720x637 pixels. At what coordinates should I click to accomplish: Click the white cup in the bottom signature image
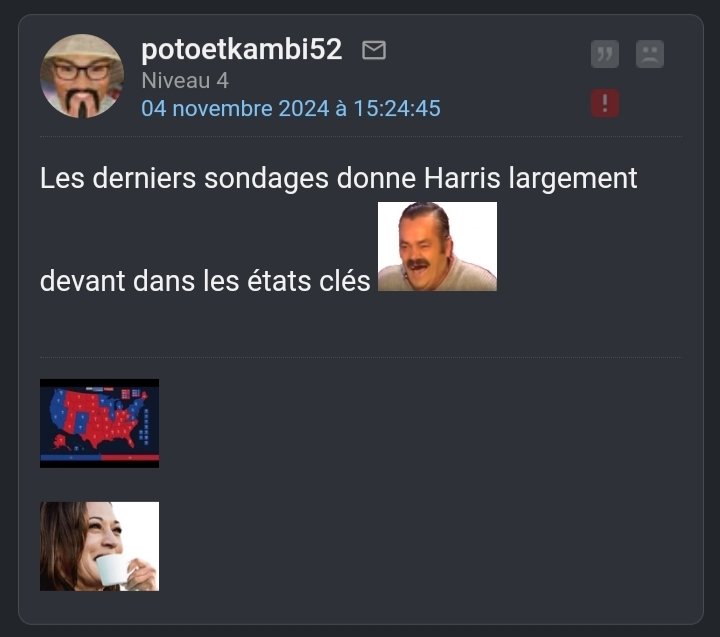click(x=113, y=569)
